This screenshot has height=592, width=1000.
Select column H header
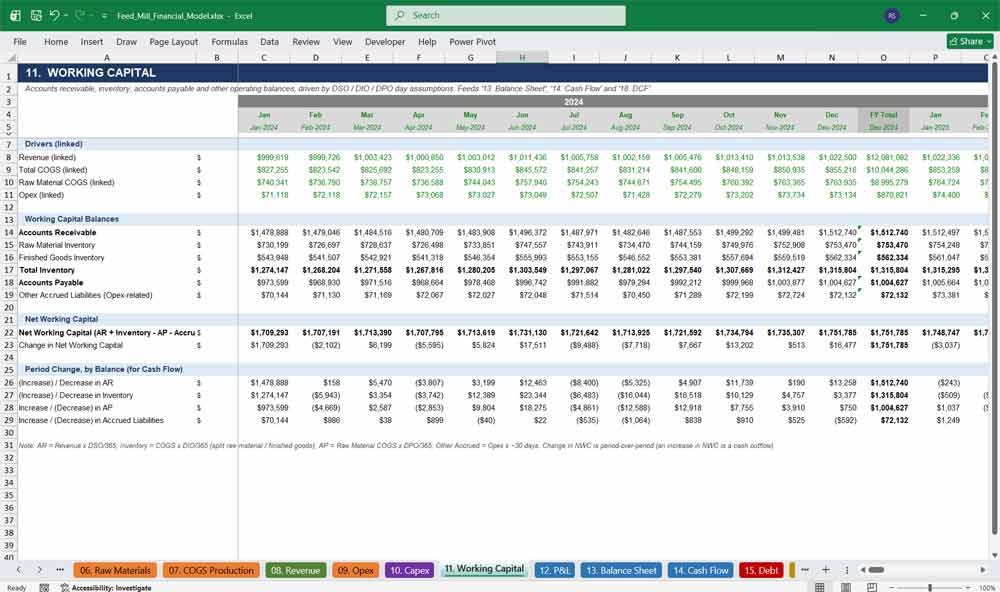coord(522,57)
